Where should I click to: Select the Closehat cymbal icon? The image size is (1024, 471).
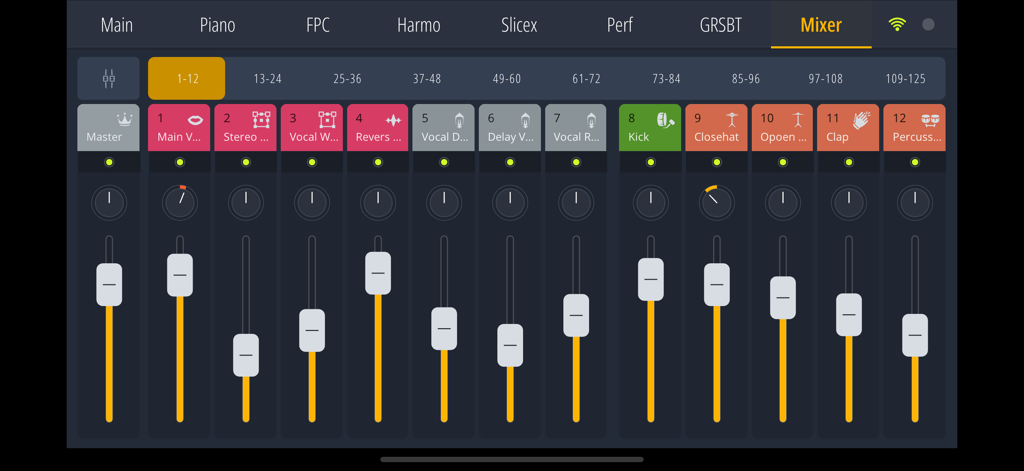[x=731, y=120]
